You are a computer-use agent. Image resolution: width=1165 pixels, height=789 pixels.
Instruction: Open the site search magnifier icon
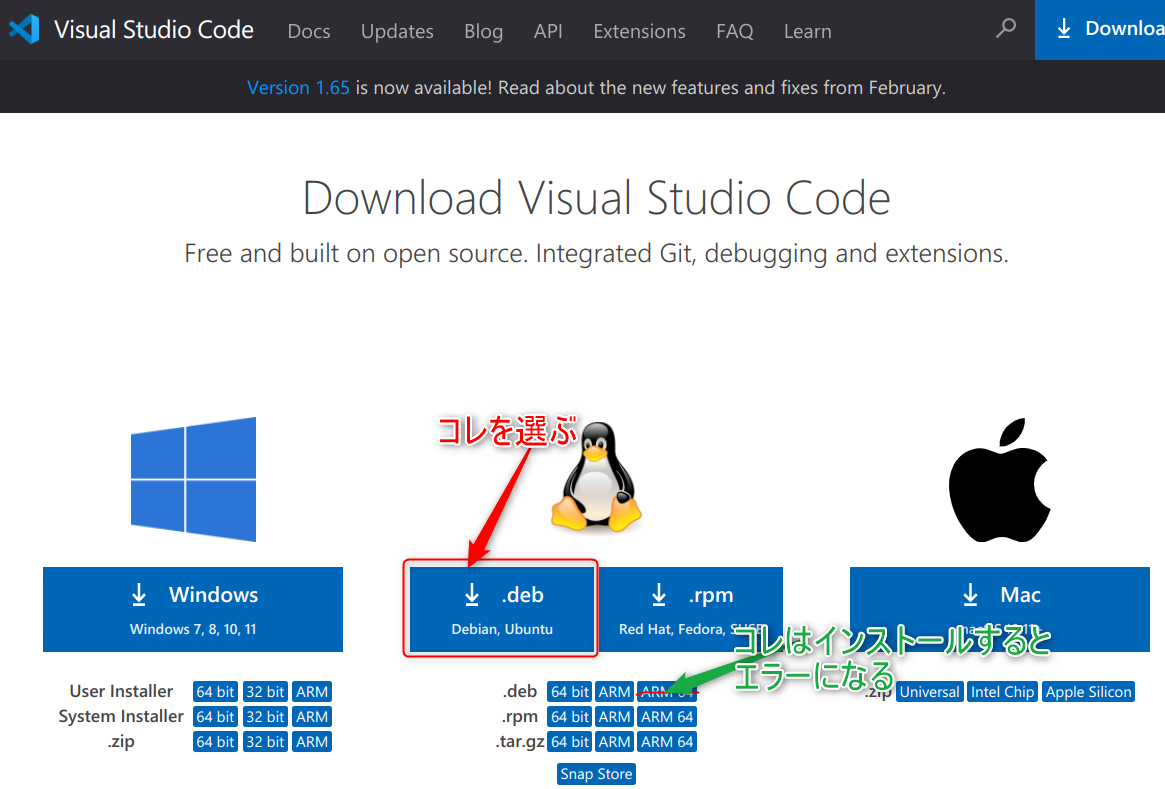point(1006,28)
